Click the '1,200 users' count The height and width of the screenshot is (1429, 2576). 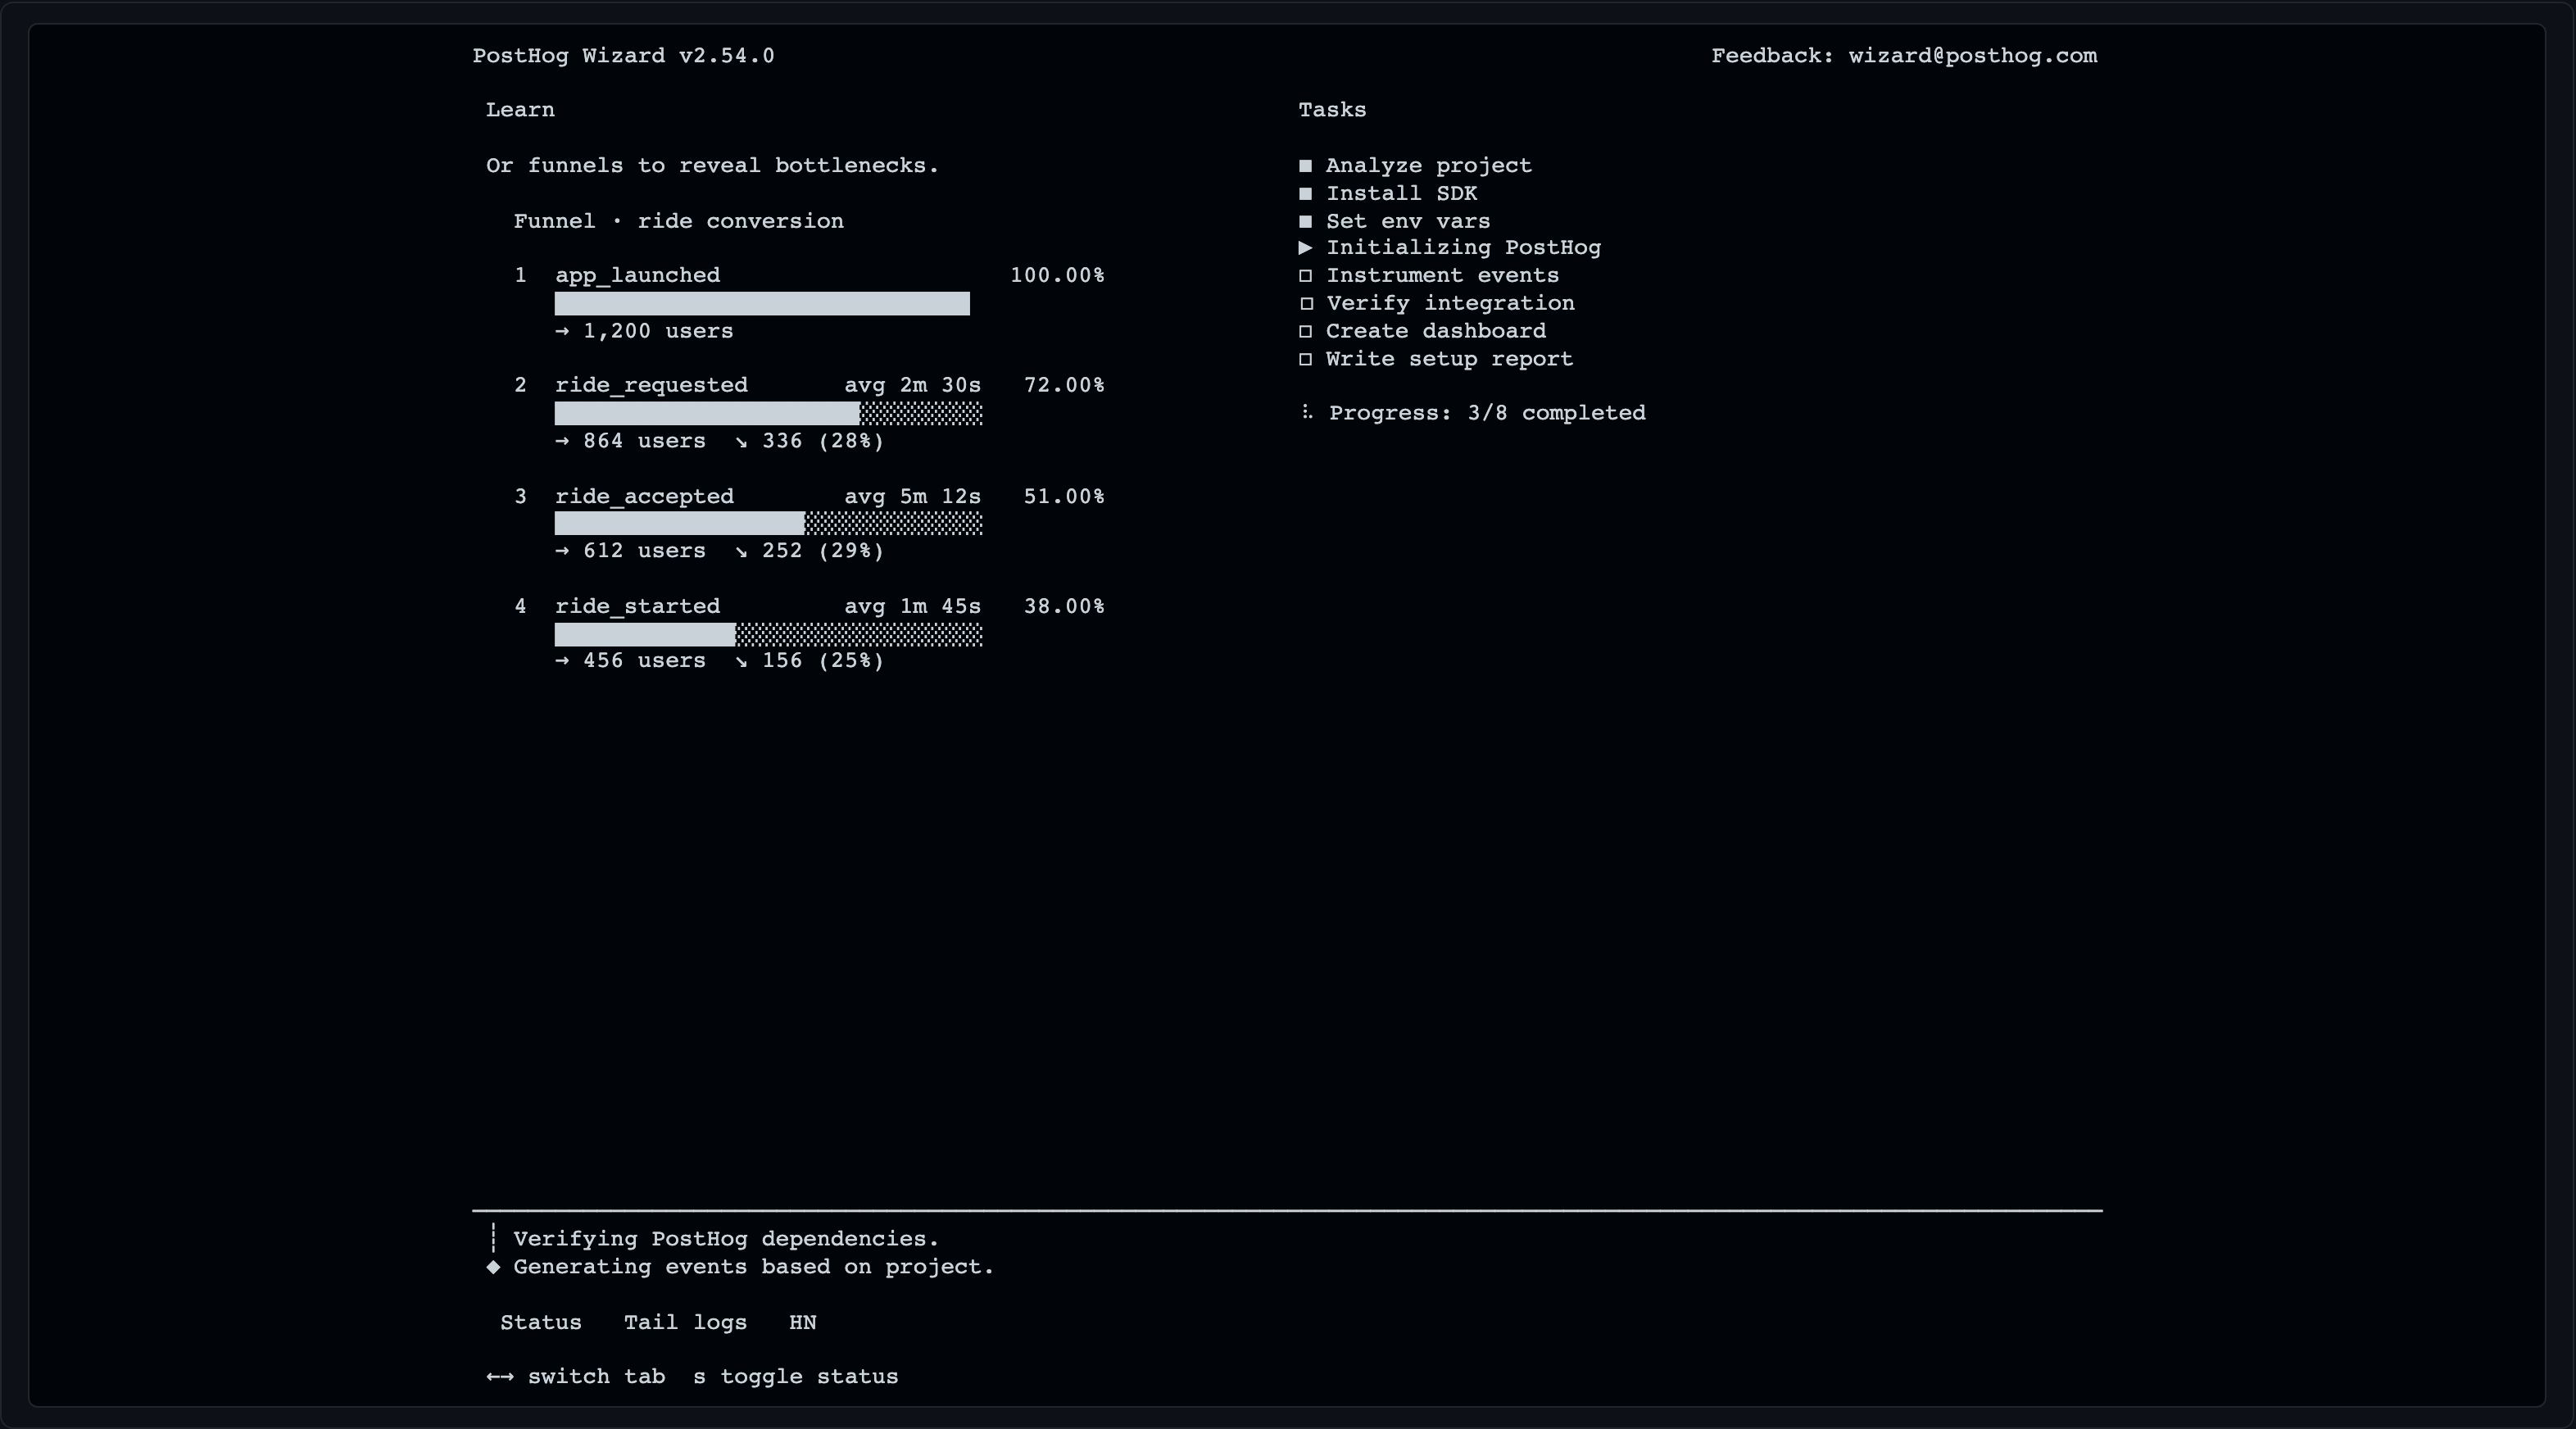(657, 331)
